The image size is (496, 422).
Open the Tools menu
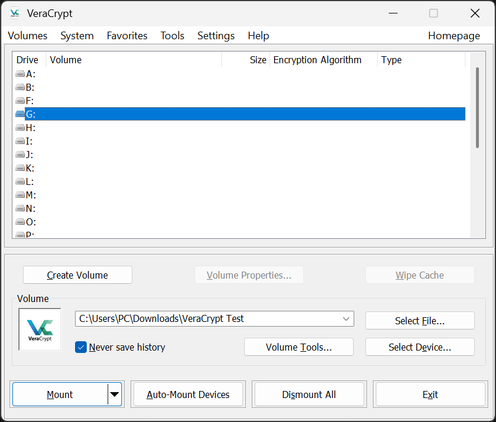coord(172,35)
